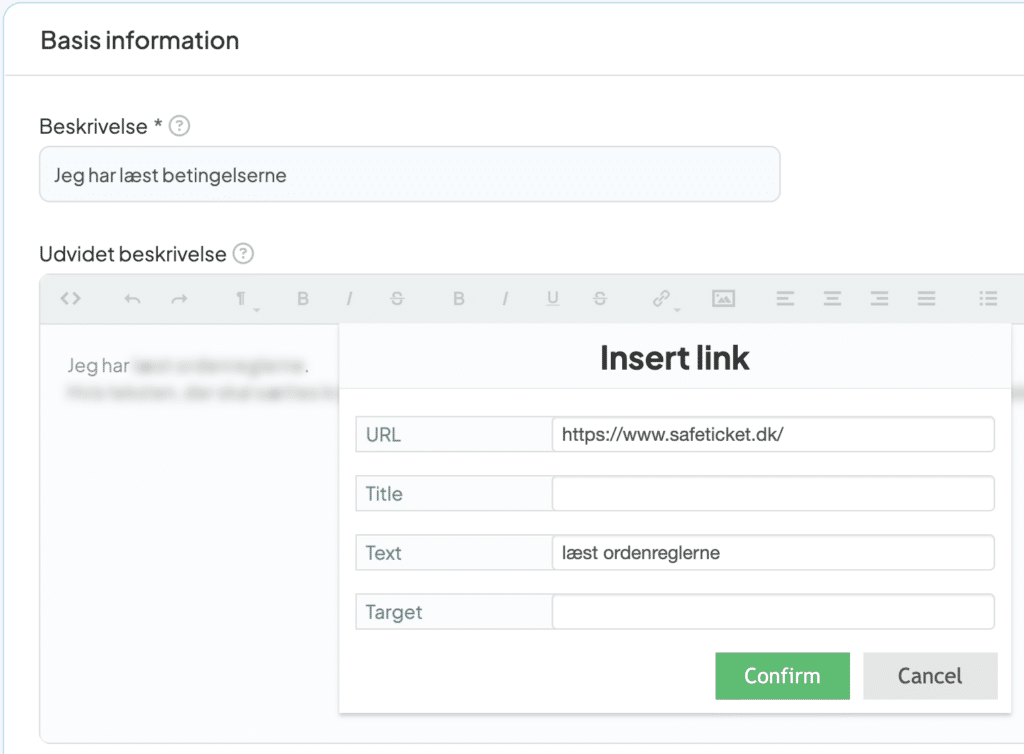
Task: Show help for Udvidet beskrivelse
Action: [243, 254]
